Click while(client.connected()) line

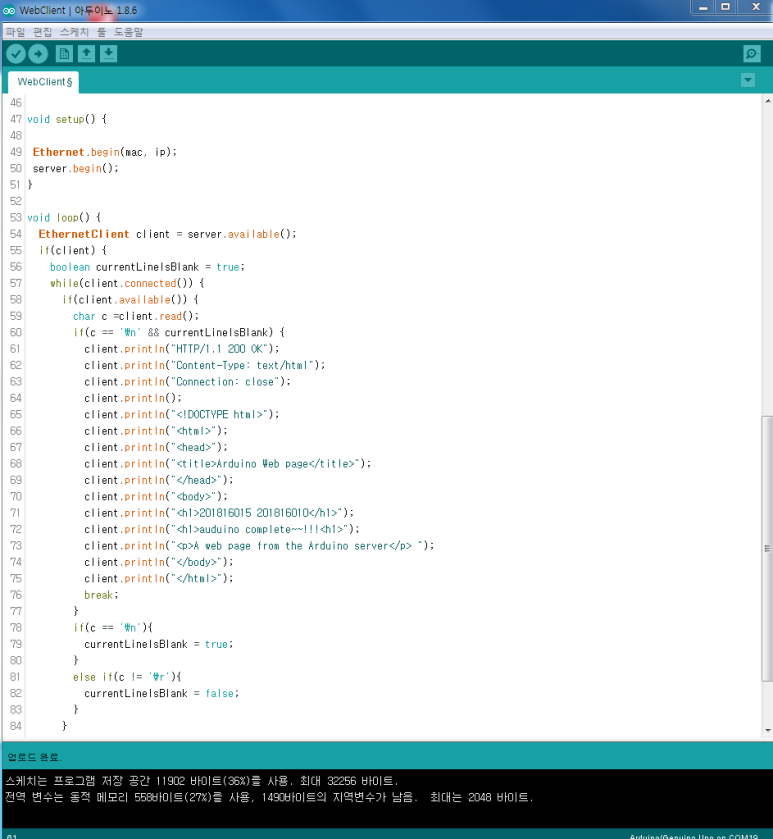tap(127, 284)
